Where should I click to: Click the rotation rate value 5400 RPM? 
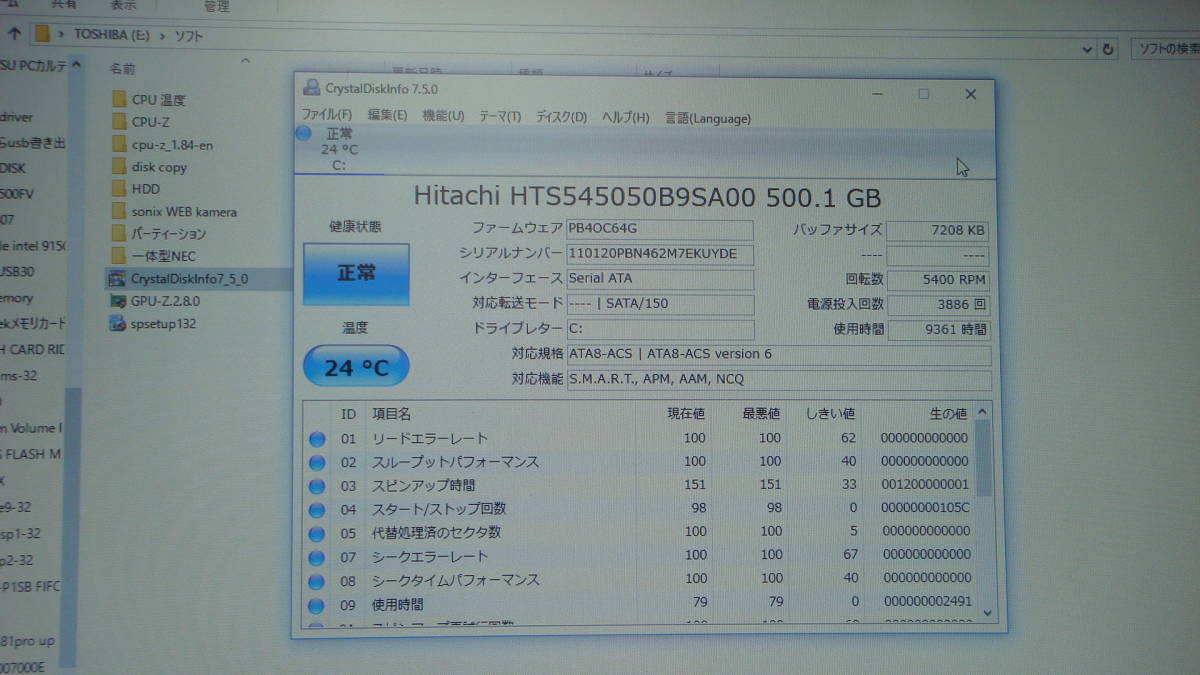pyautogui.click(x=937, y=280)
